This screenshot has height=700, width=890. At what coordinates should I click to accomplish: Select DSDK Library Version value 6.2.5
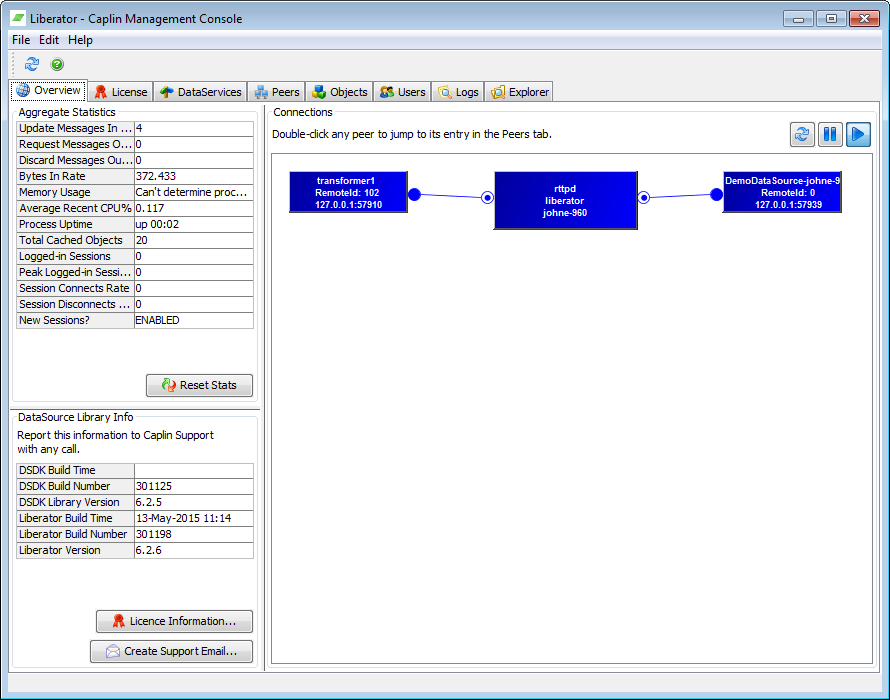(x=194, y=502)
